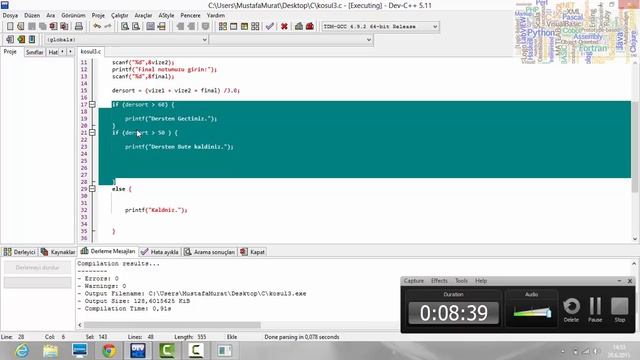
Task: Click right scroll arrow of project panel tabs
Action: [x=70, y=52]
